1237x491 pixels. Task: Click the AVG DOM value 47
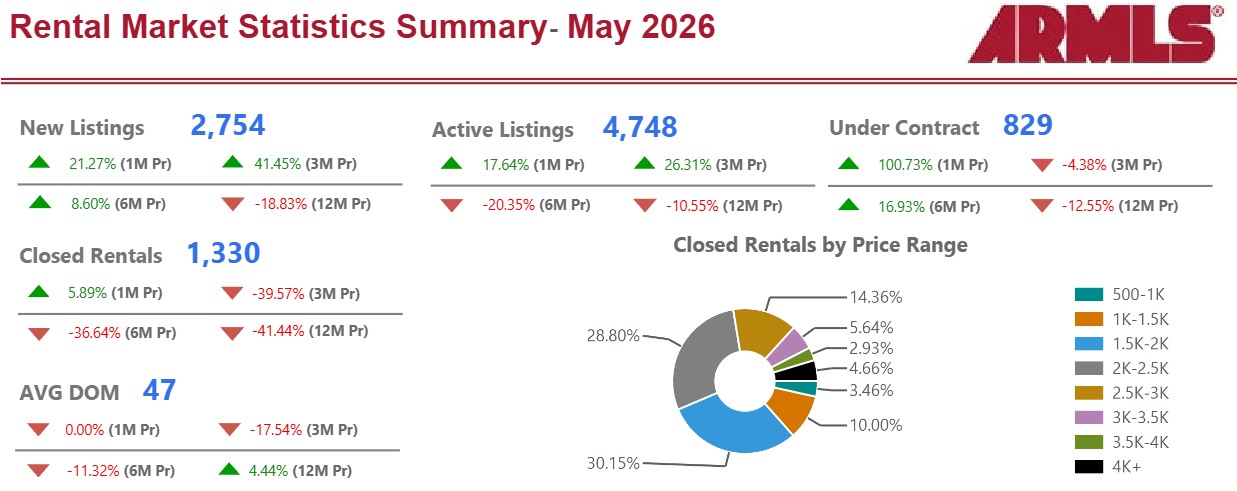click(x=160, y=390)
